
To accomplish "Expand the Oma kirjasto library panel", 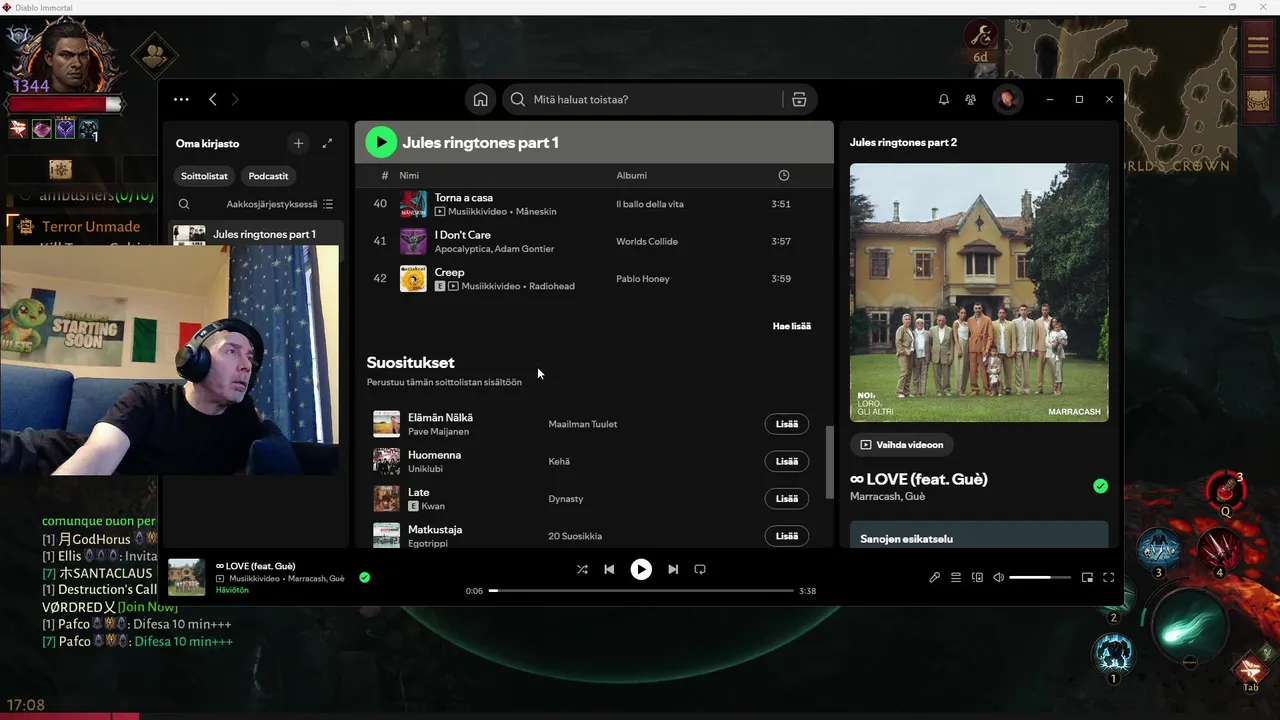I will pos(327,143).
